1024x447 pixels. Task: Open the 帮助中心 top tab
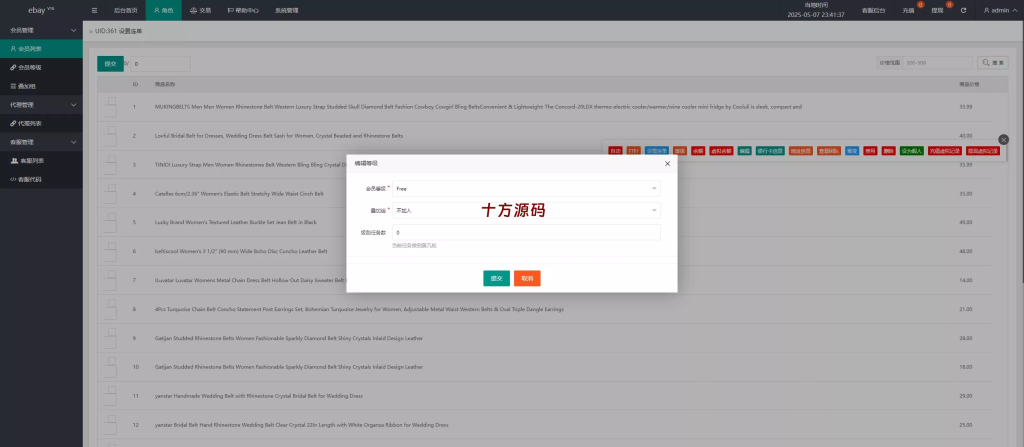[243, 10]
